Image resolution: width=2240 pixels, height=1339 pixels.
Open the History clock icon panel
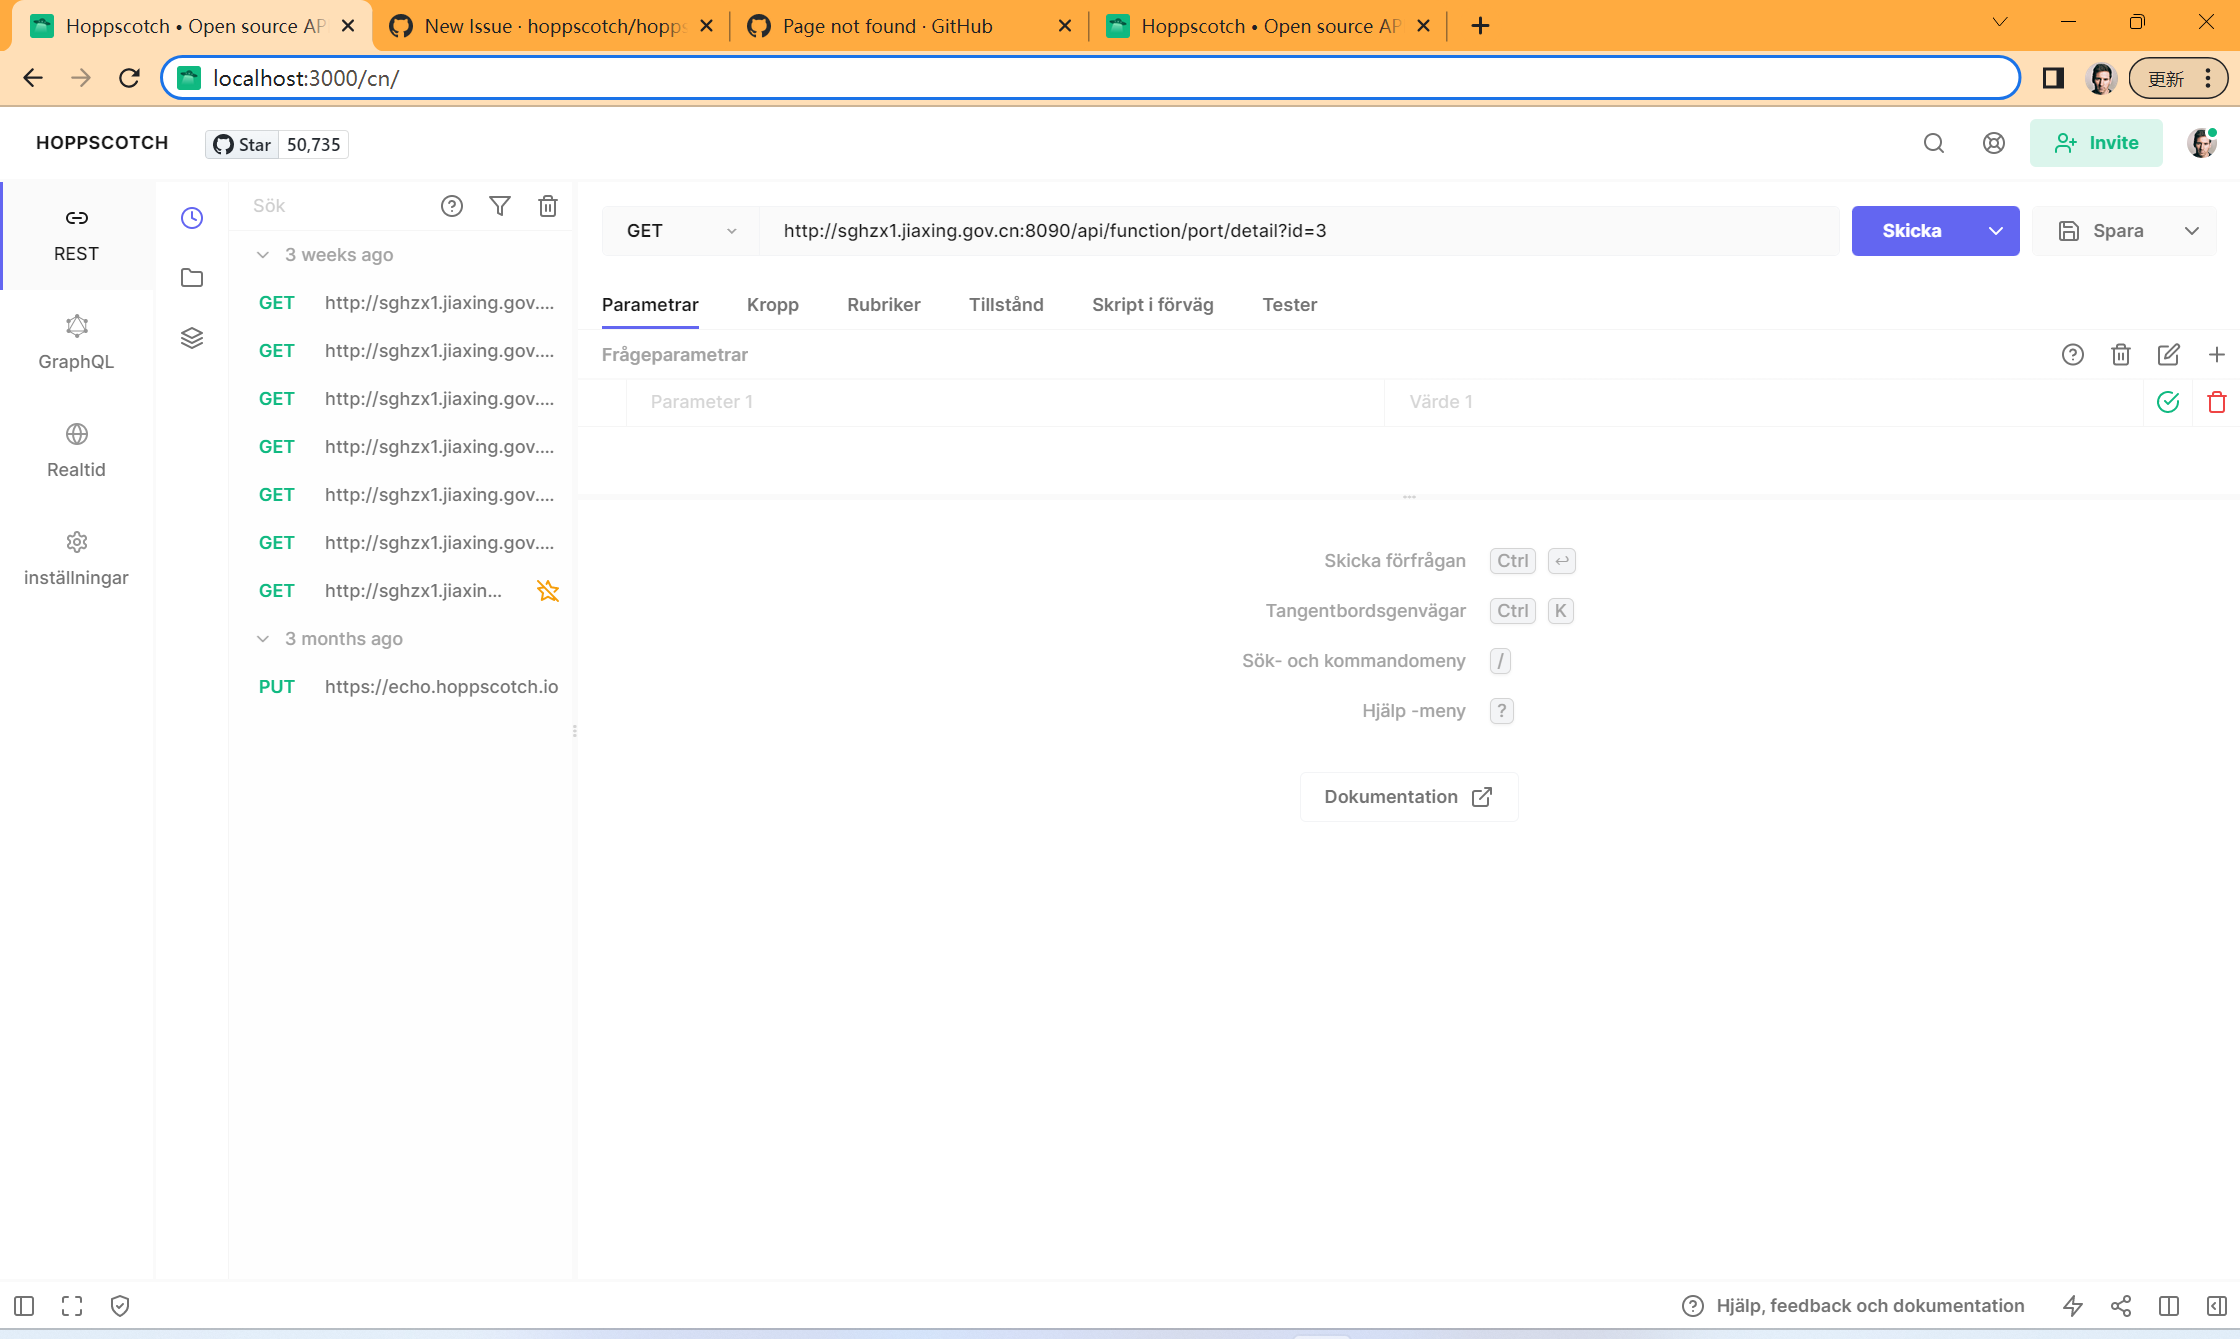192,218
